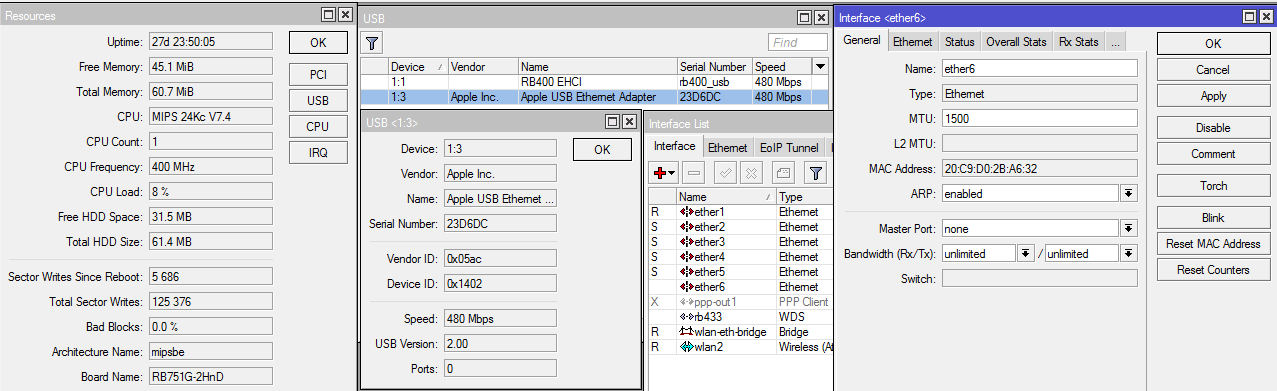Select the RB400 EHCI row in USB list
This screenshot has width=1277, height=391.
(x=594, y=82)
